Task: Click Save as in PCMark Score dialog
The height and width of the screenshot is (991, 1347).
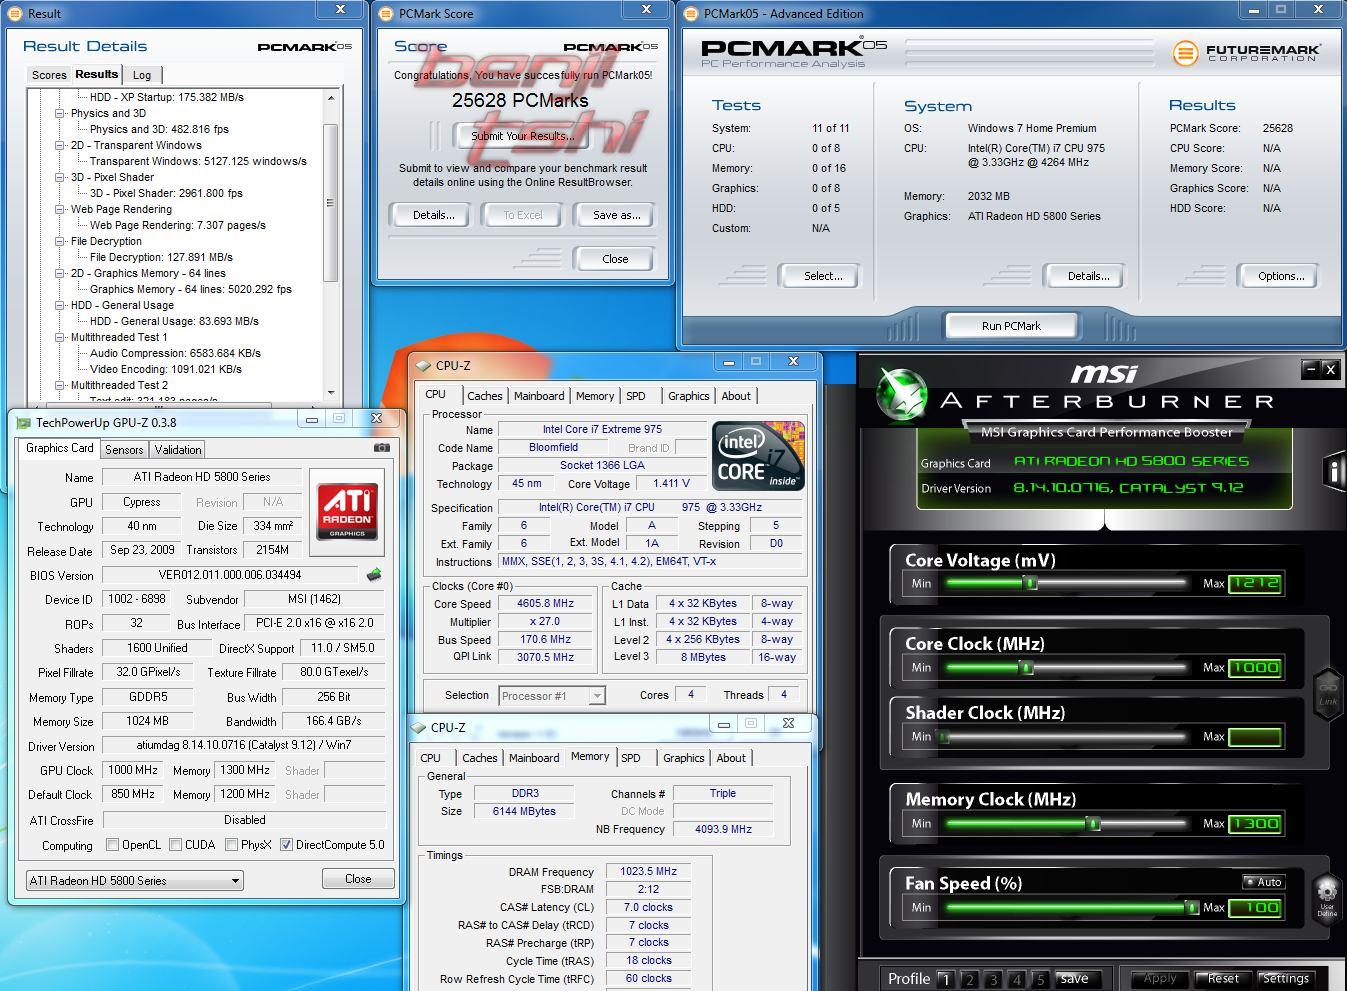Action: pos(616,215)
